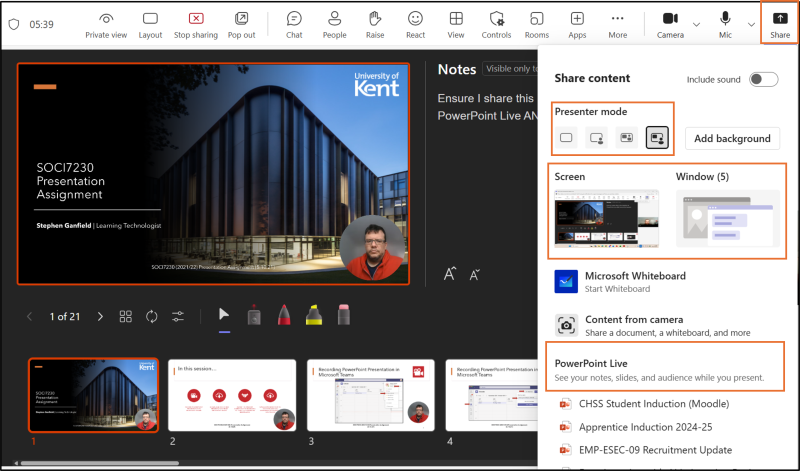Go to previous slide arrow

(30, 316)
